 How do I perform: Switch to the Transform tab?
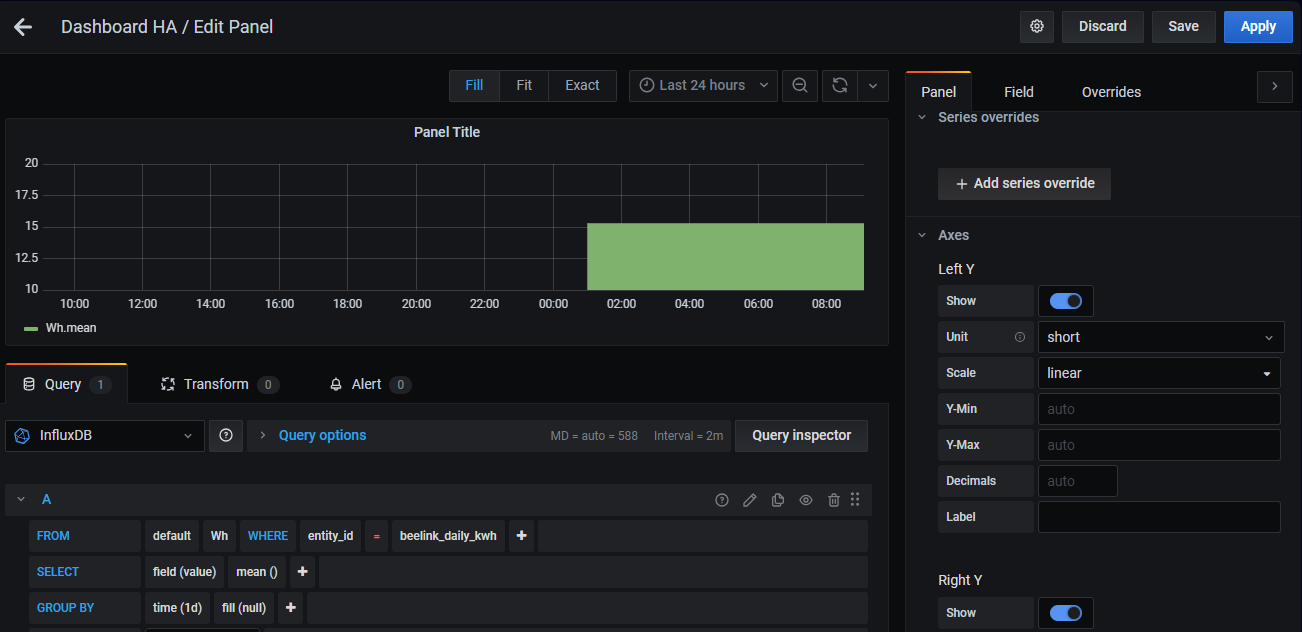tap(216, 384)
